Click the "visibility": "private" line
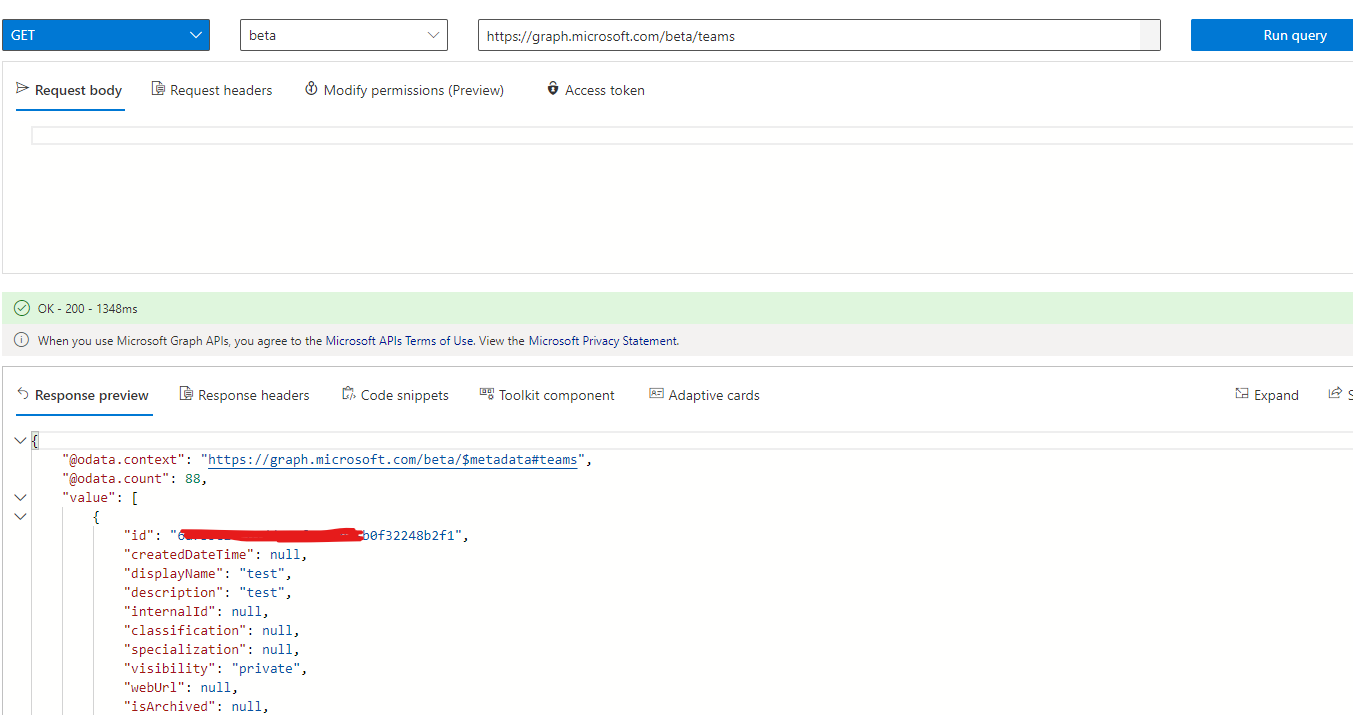The width and height of the screenshot is (1353, 715). coord(215,669)
